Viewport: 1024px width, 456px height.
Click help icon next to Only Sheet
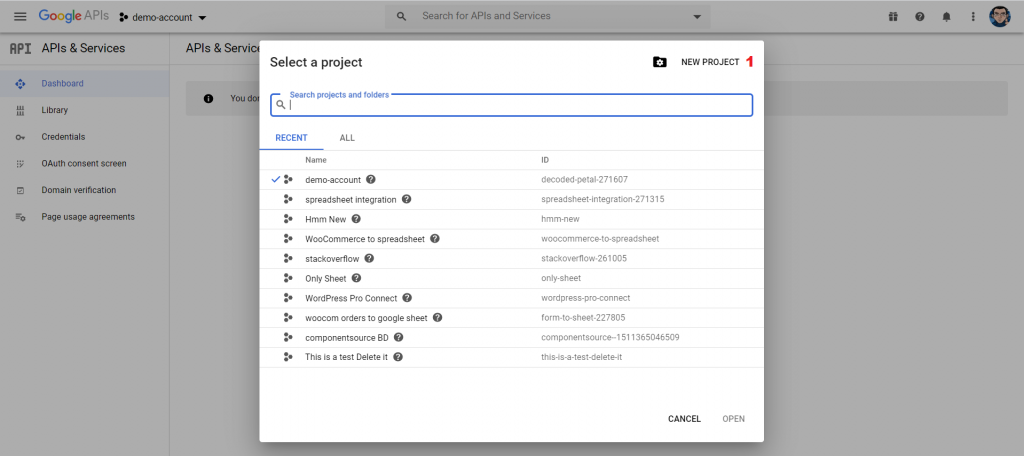click(x=356, y=278)
